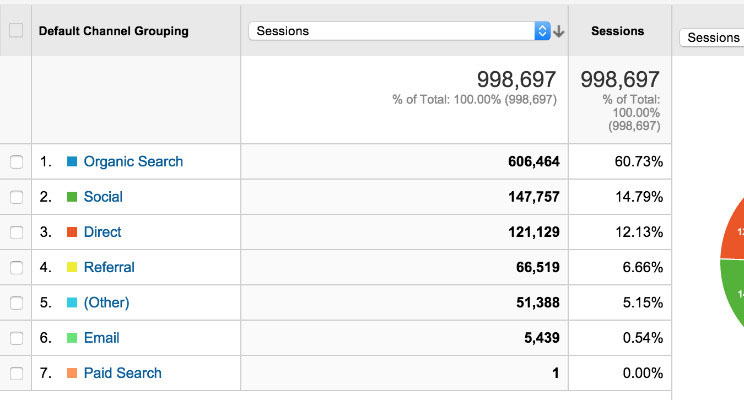The width and height of the screenshot is (744, 400).
Task: Click the green Social color square
Action: pos(72,197)
